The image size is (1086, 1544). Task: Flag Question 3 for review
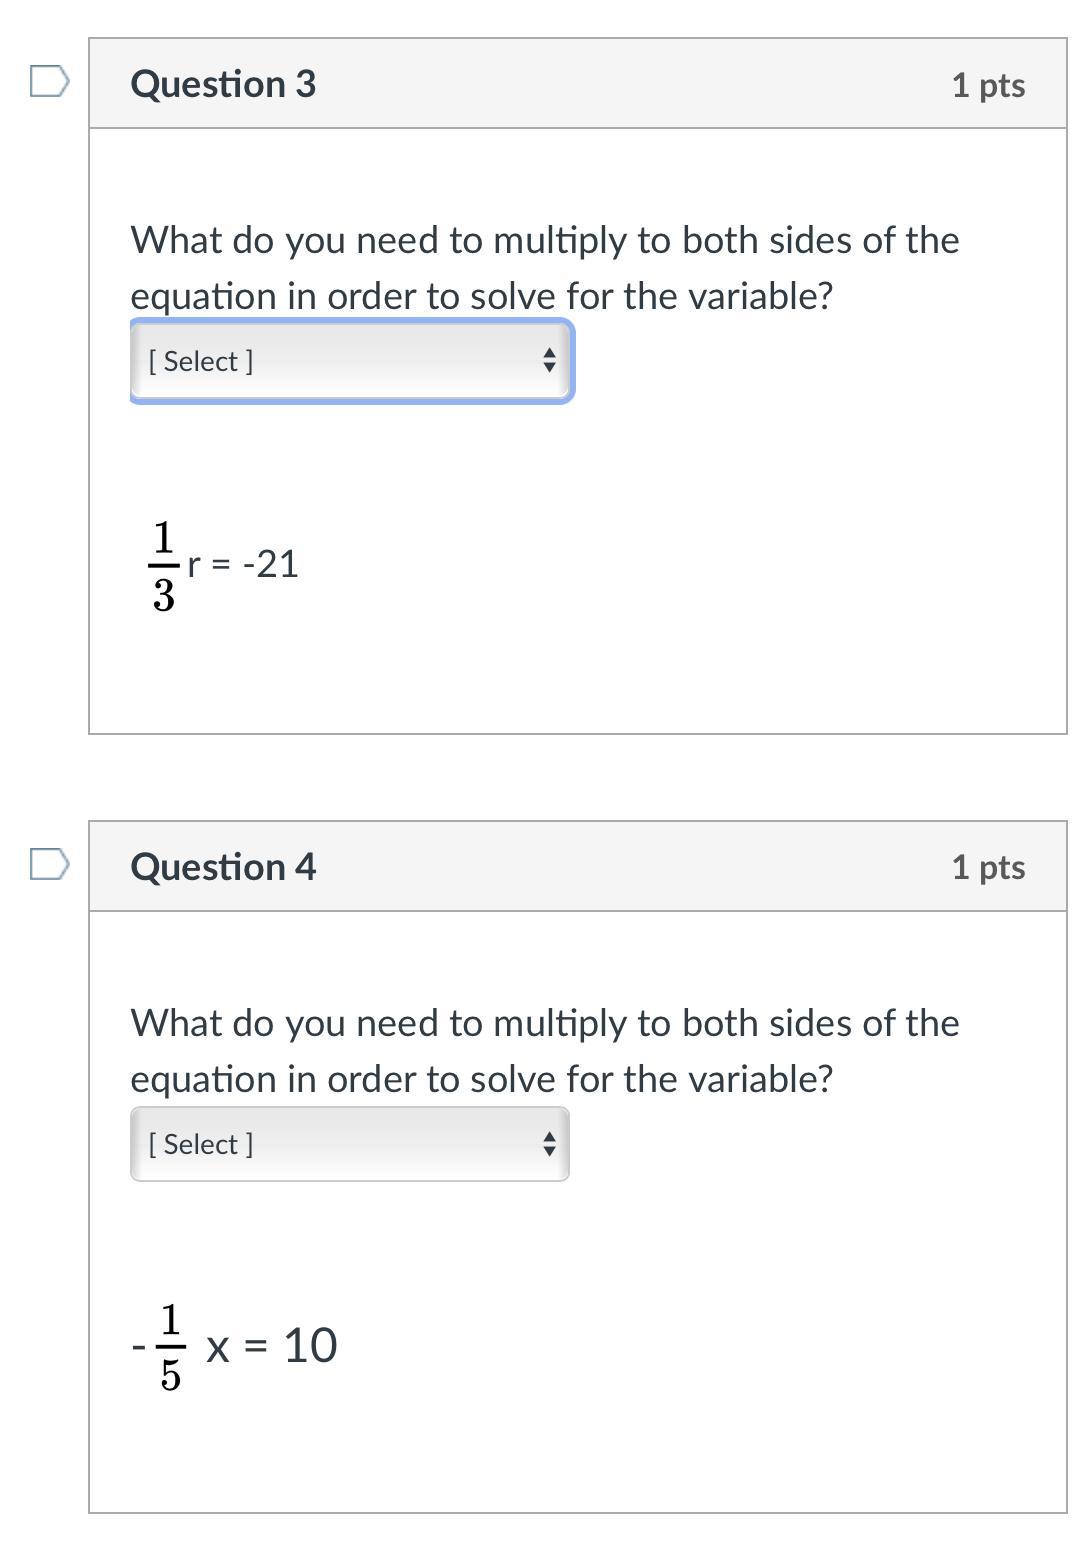(49, 82)
